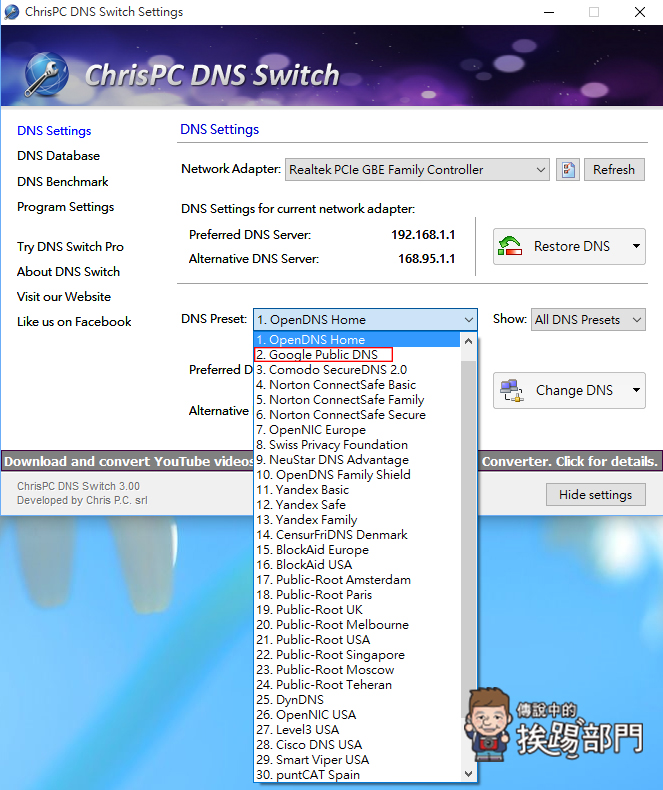663x790 pixels.
Task: Click Like us on Facebook link
Action: pos(74,322)
